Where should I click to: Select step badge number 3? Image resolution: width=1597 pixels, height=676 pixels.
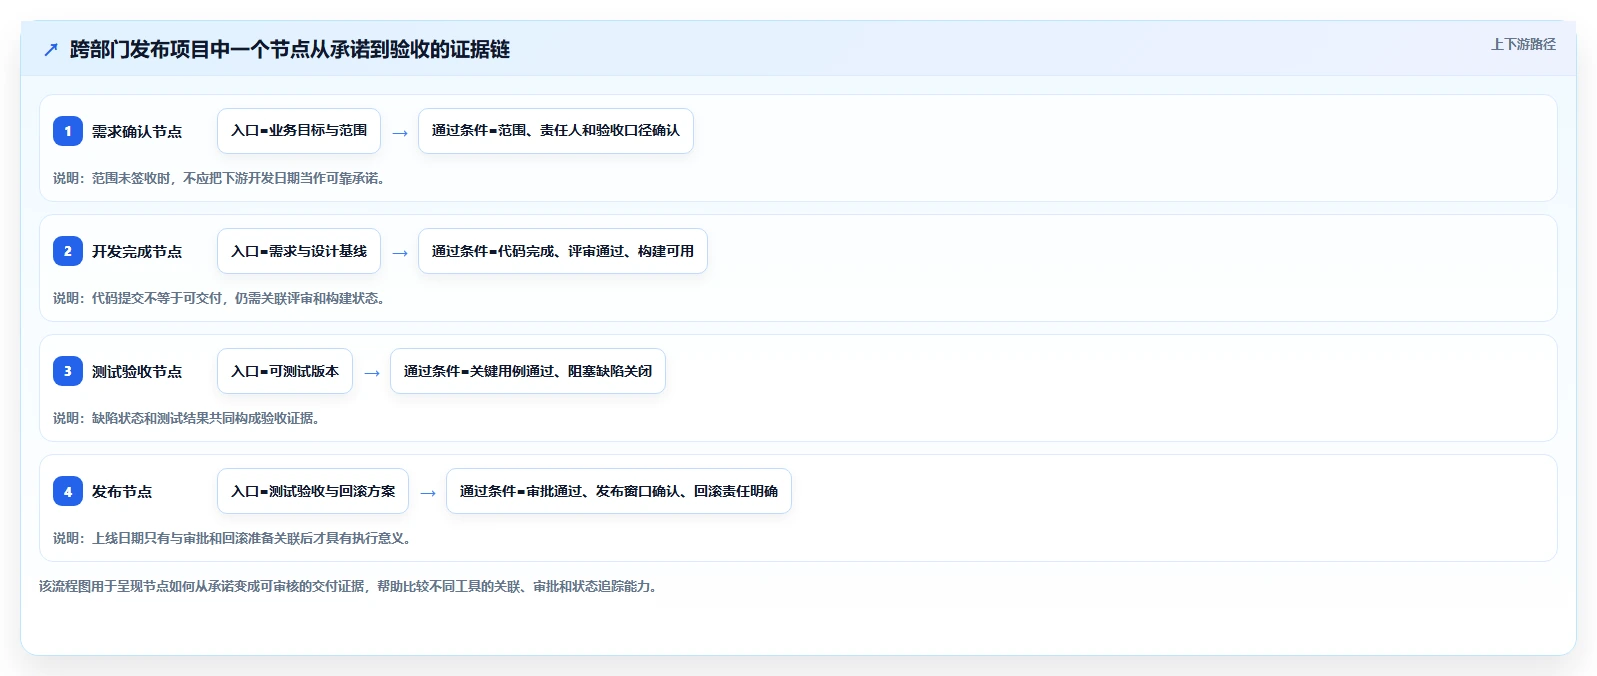click(x=68, y=371)
